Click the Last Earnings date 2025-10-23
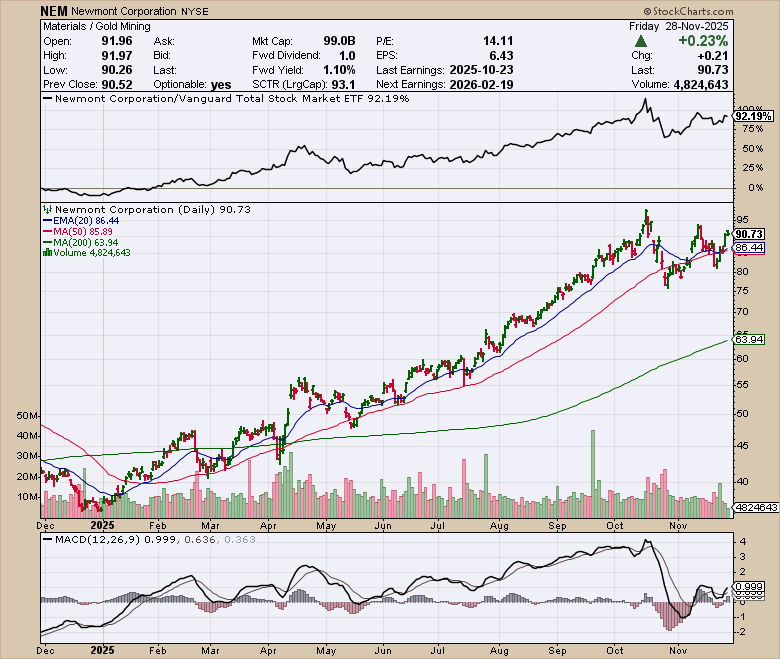Screen dimensions: 780x659 point(481,70)
